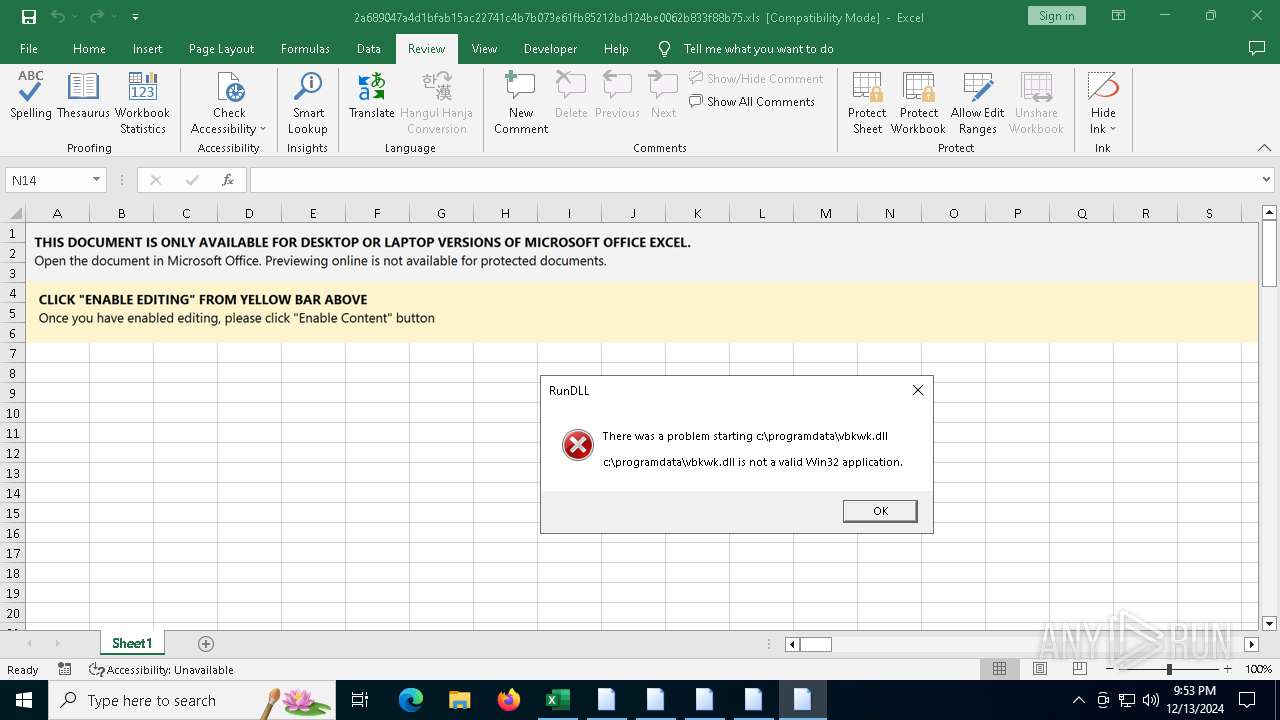Switch to the Home tab

tap(89, 48)
